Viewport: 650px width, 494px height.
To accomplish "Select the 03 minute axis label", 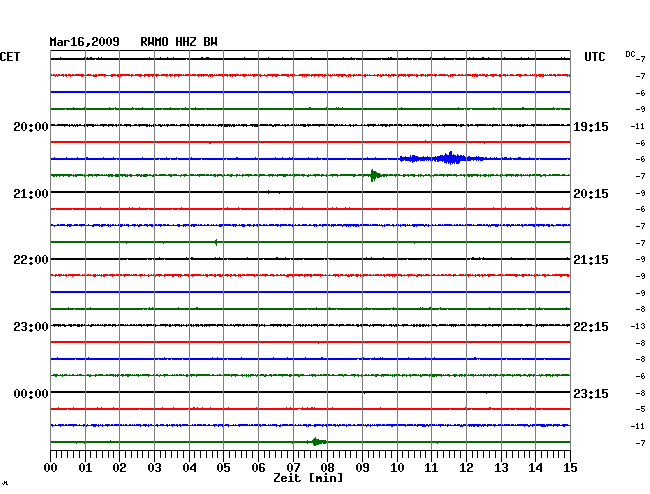I will 154,468.
